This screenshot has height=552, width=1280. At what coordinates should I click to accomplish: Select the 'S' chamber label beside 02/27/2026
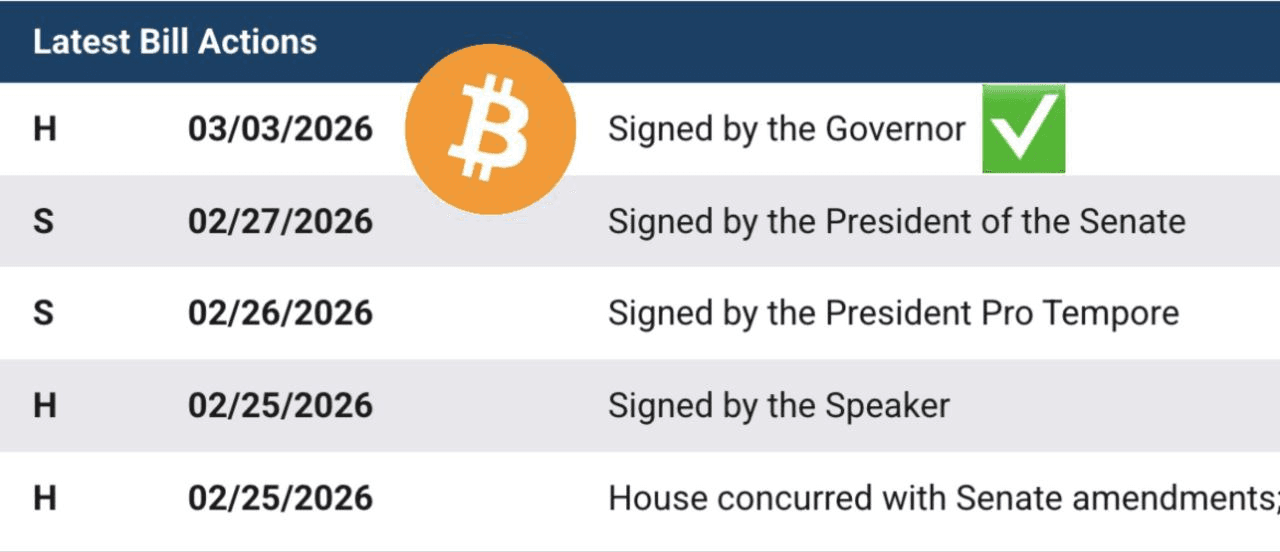tap(43, 221)
